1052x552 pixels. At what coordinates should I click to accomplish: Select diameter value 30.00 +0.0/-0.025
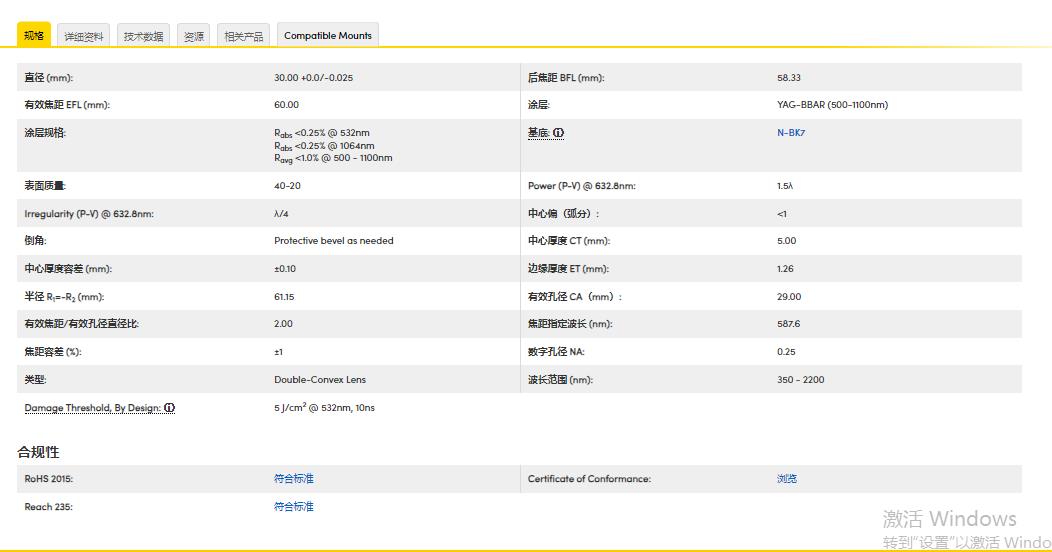pyautogui.click(x=313, y=78)
